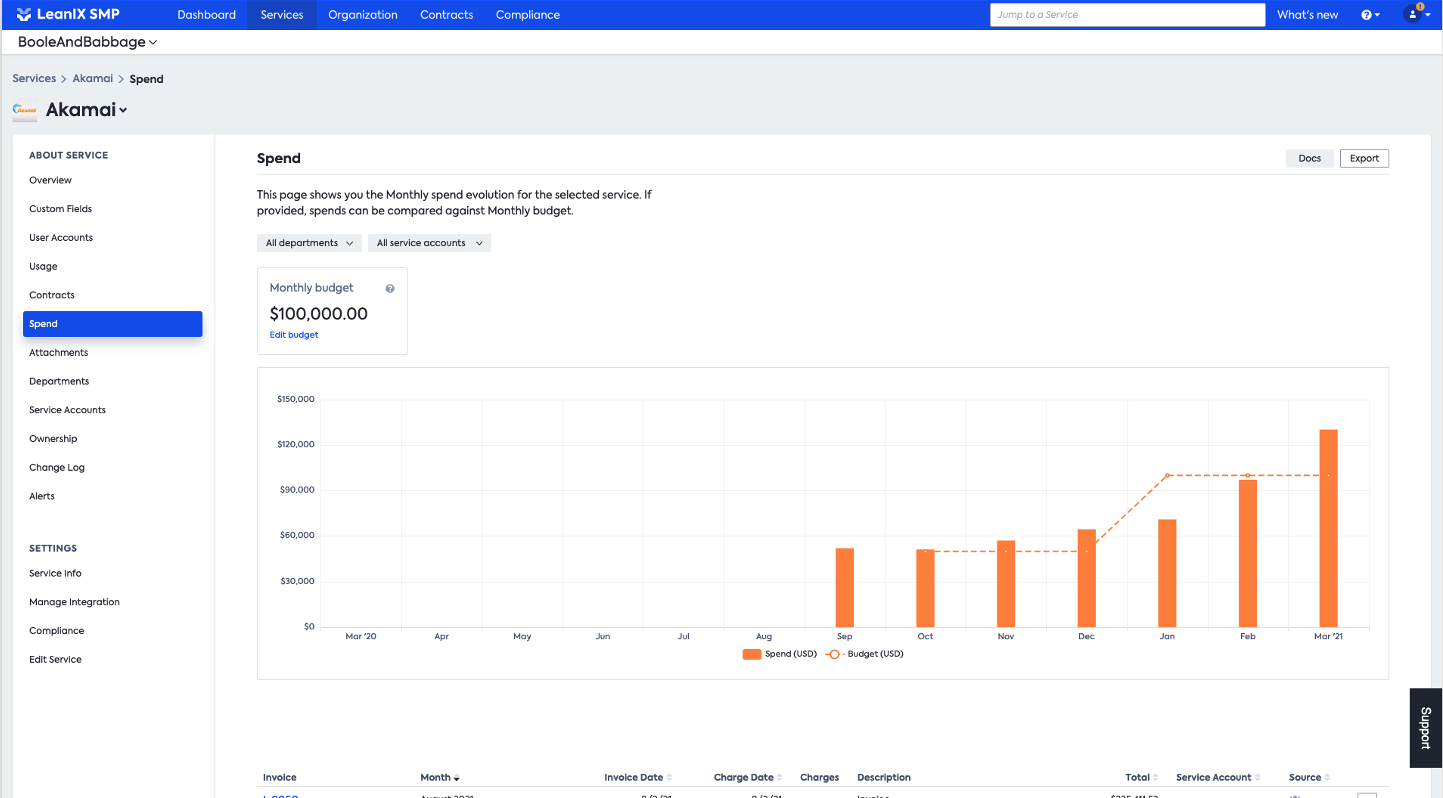Go to Dashboard in top navigation
The width and height of the screenshot is (1443, 798).
pos(207,15)
